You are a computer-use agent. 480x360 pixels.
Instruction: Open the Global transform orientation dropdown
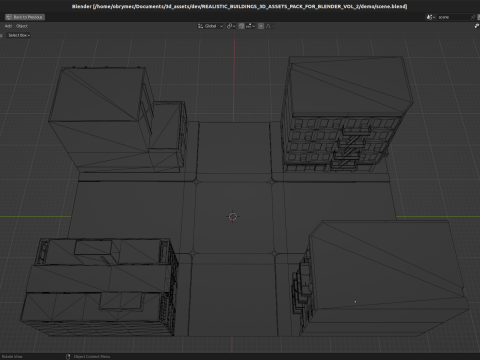(x=210, y=26)
